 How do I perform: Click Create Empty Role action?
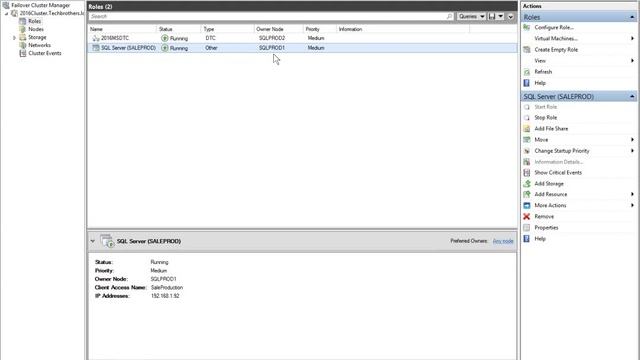556,49
